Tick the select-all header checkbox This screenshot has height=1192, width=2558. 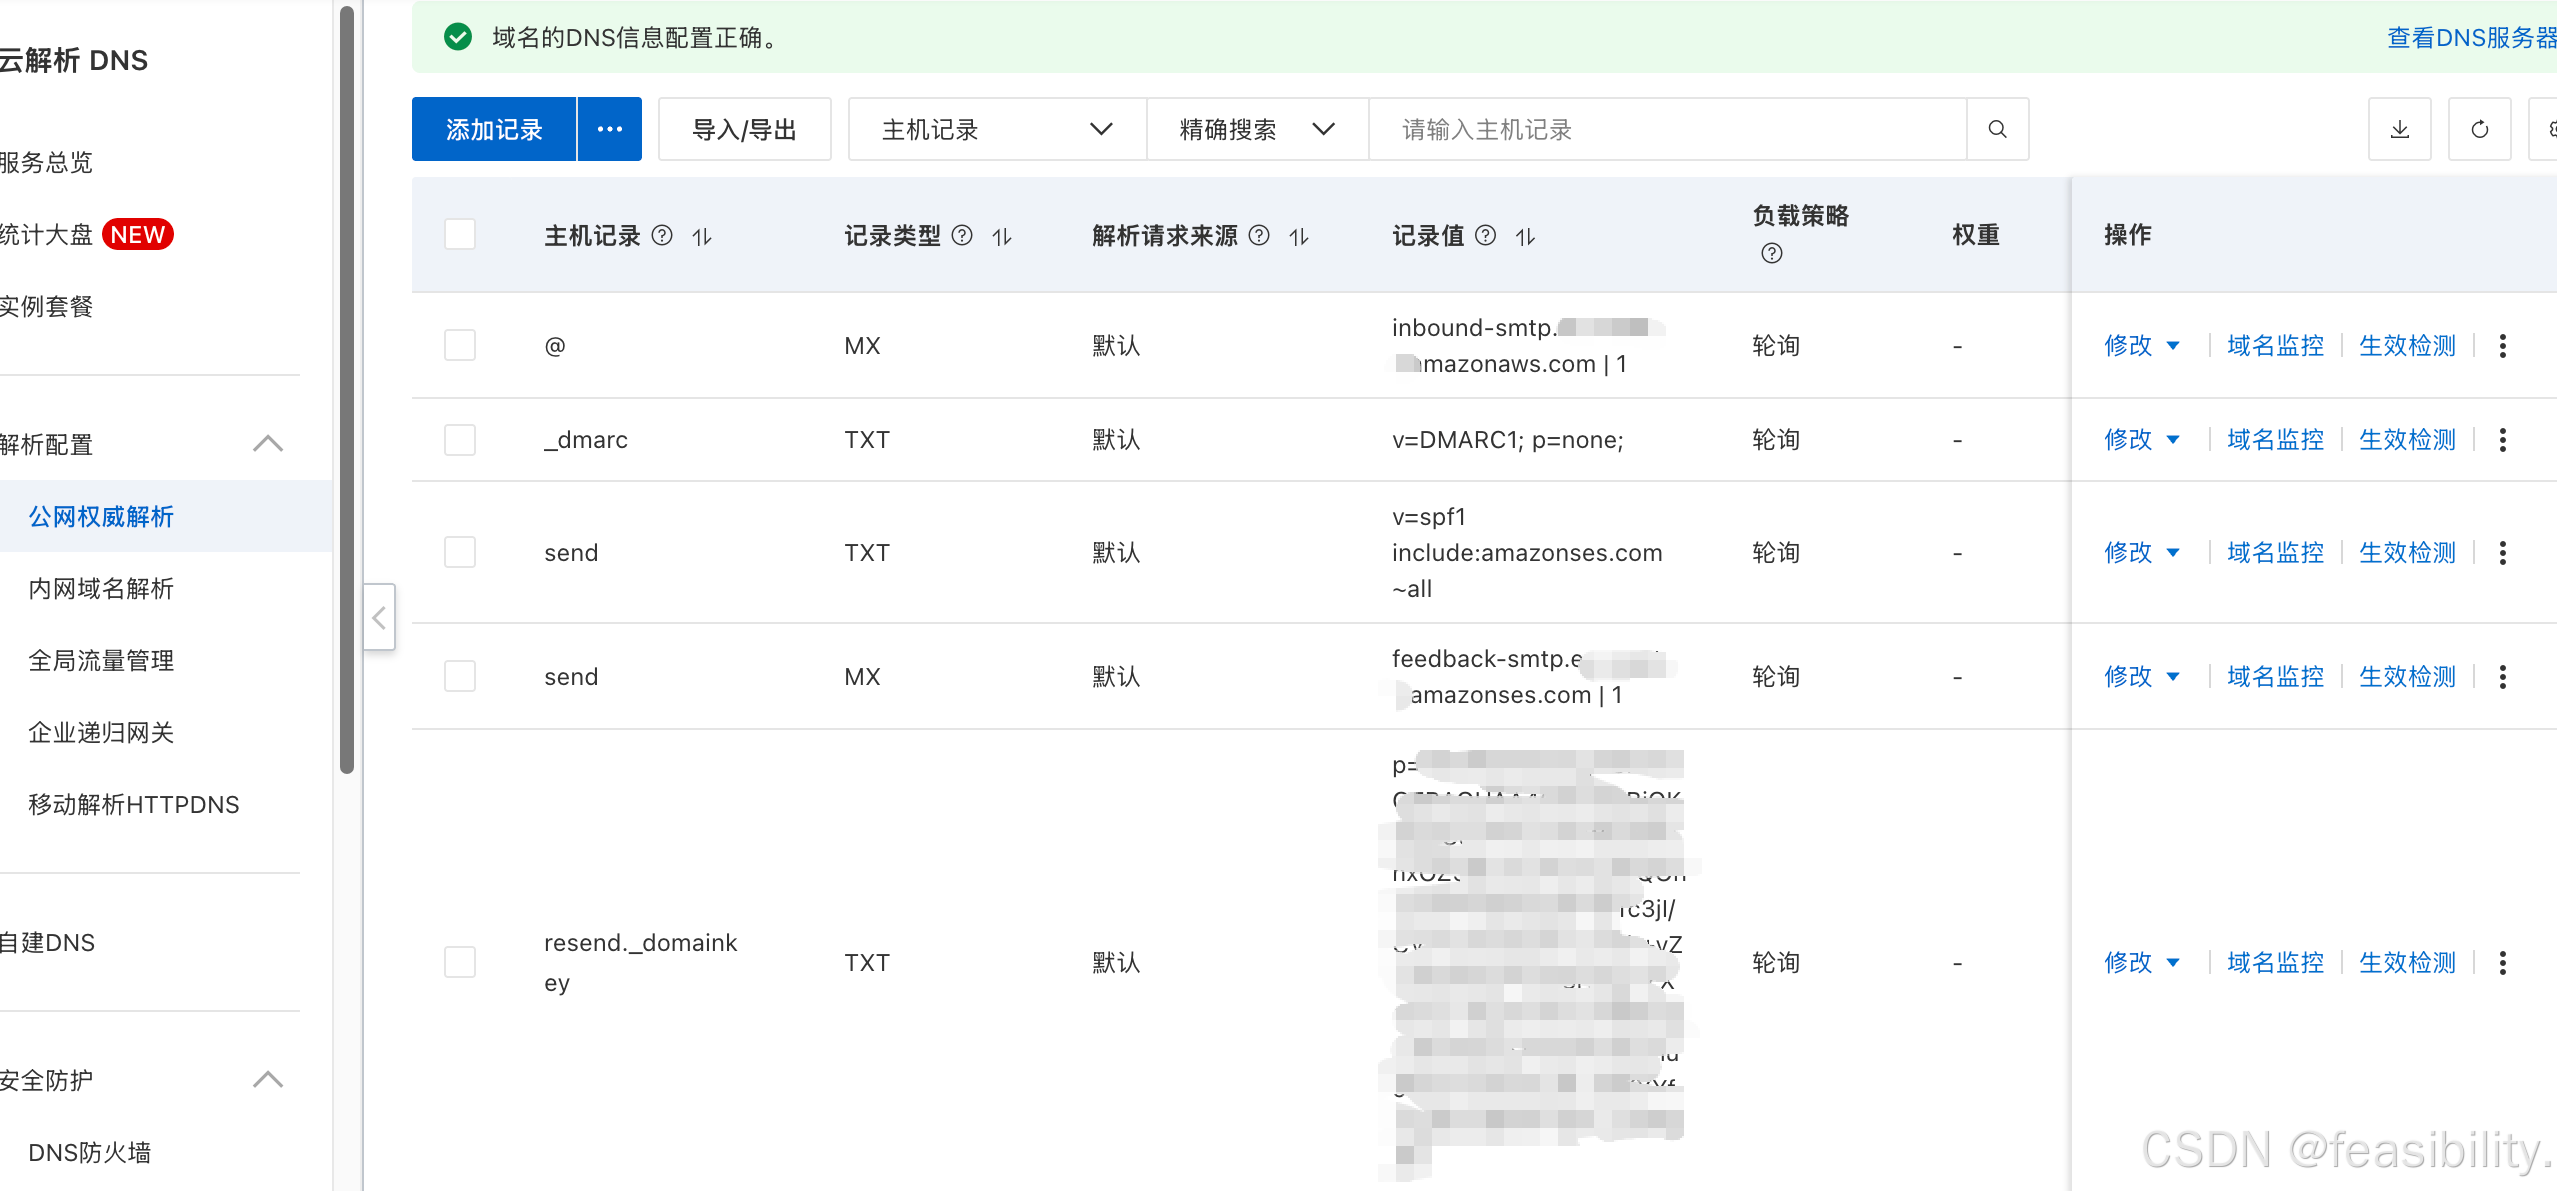[460, 235]
